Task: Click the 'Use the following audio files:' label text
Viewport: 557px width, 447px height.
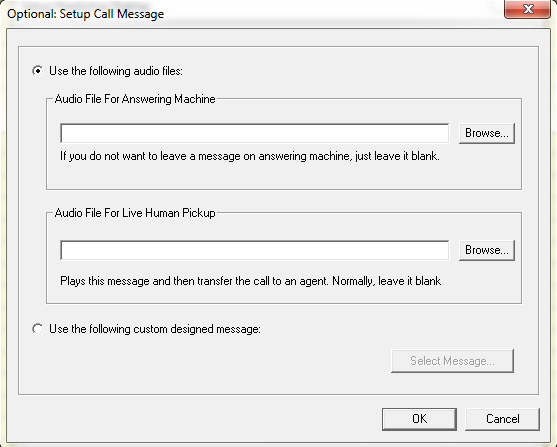Action: click(x=116, y=71)
